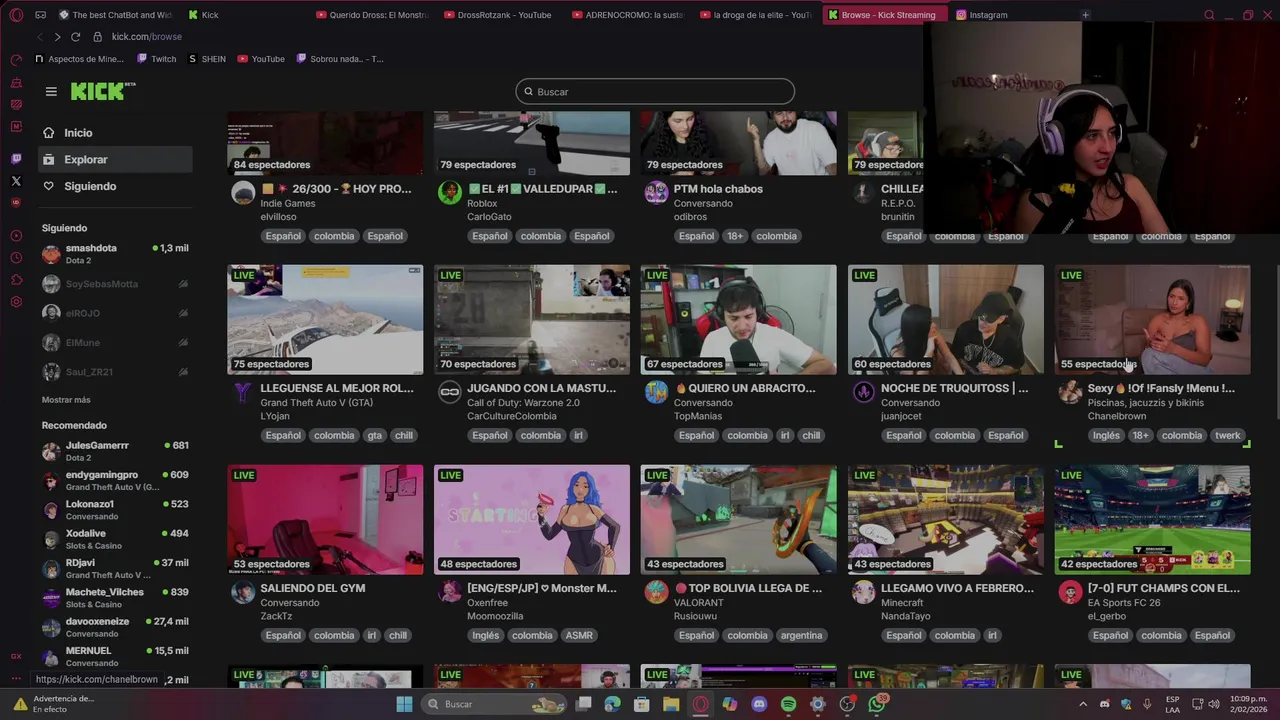Open el_gerbo streamer avatar

point(1070,592)
